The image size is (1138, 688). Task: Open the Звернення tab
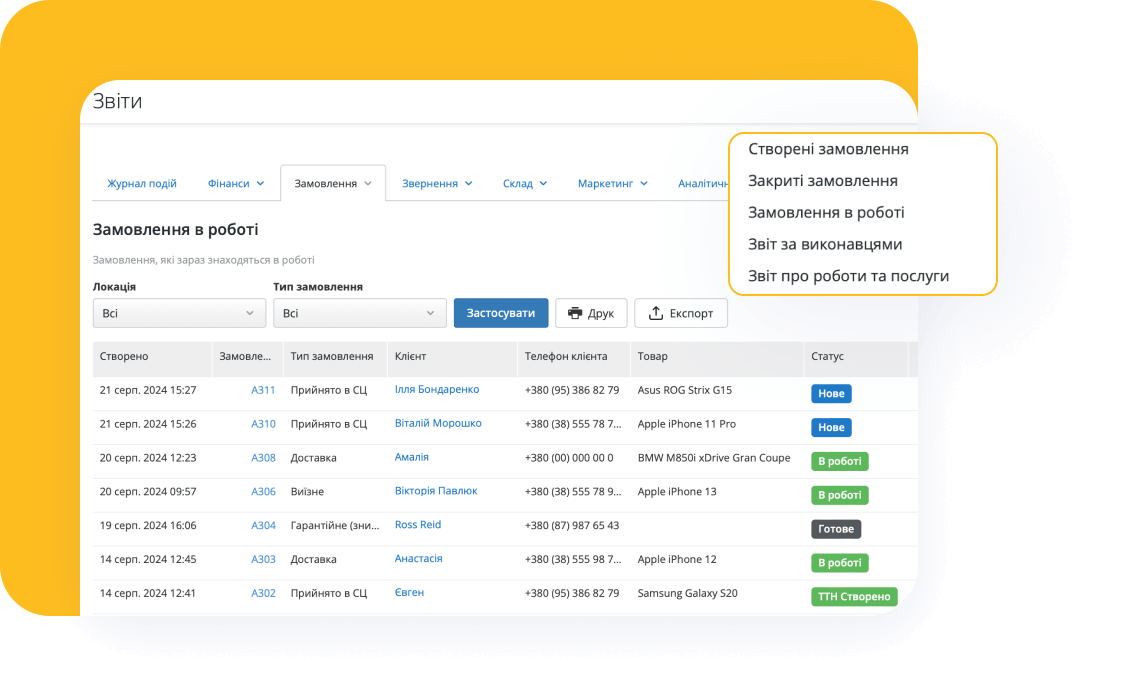[x=437, y=184]
